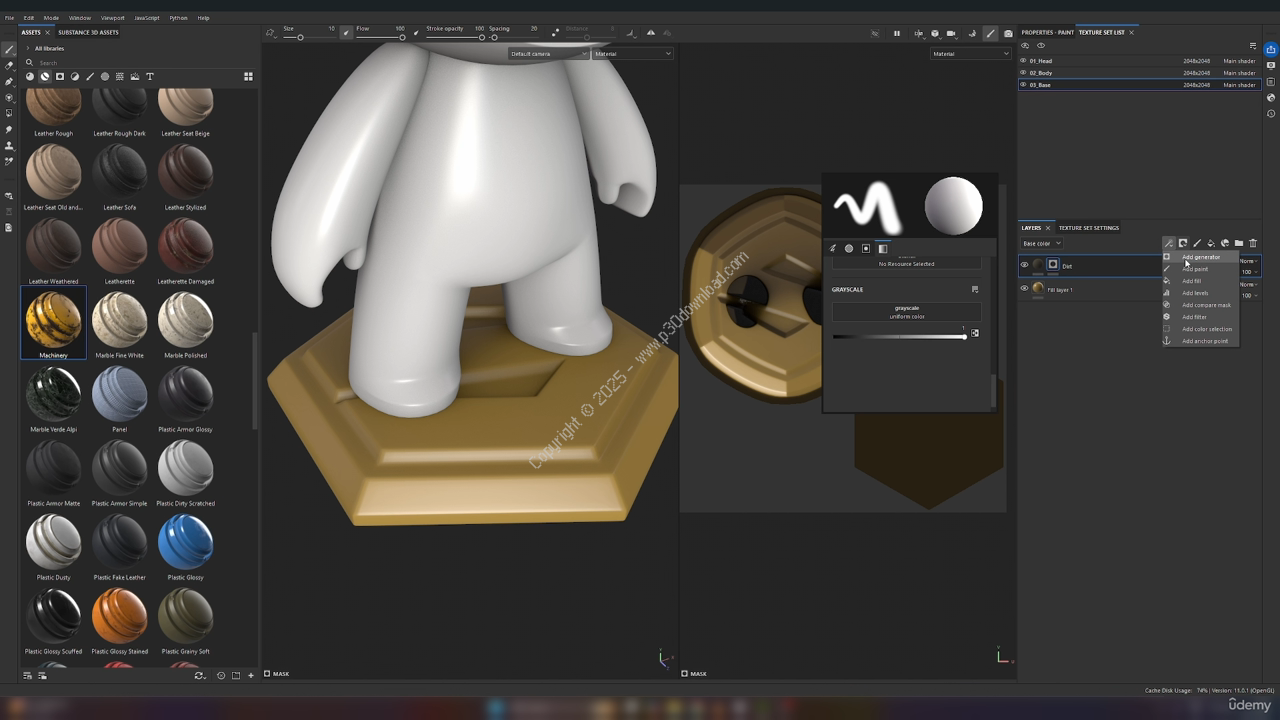Add a mask to the layer

[1182, 243]
